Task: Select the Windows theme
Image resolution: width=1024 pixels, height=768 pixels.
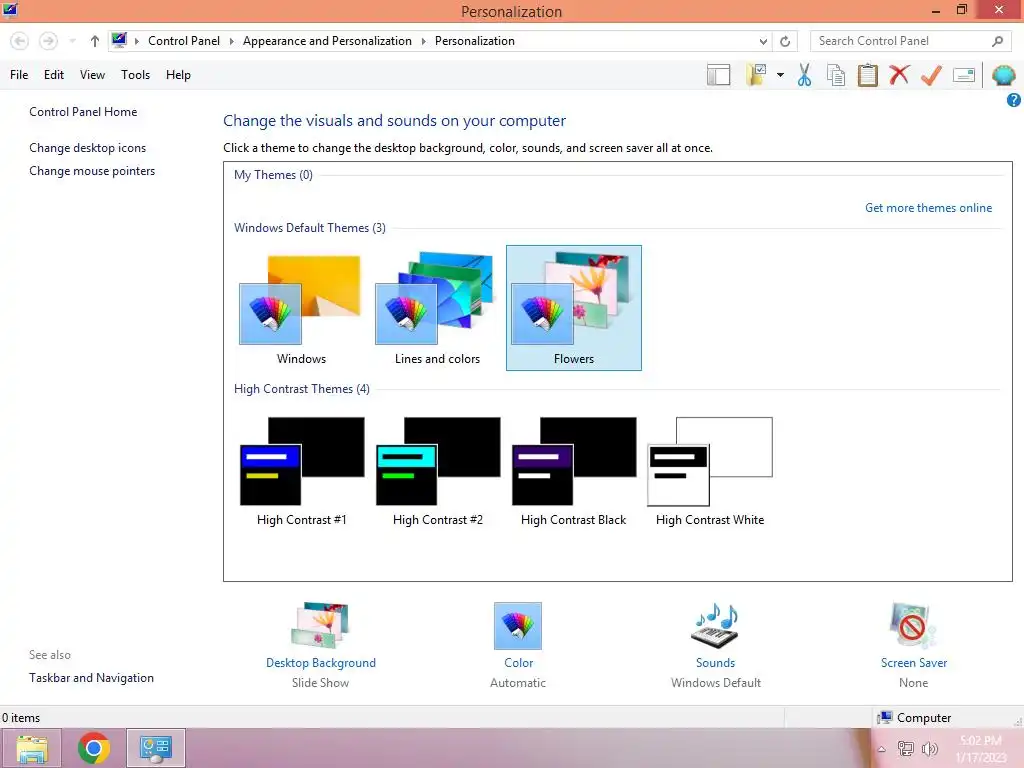Action: click(x=301, y=308)
